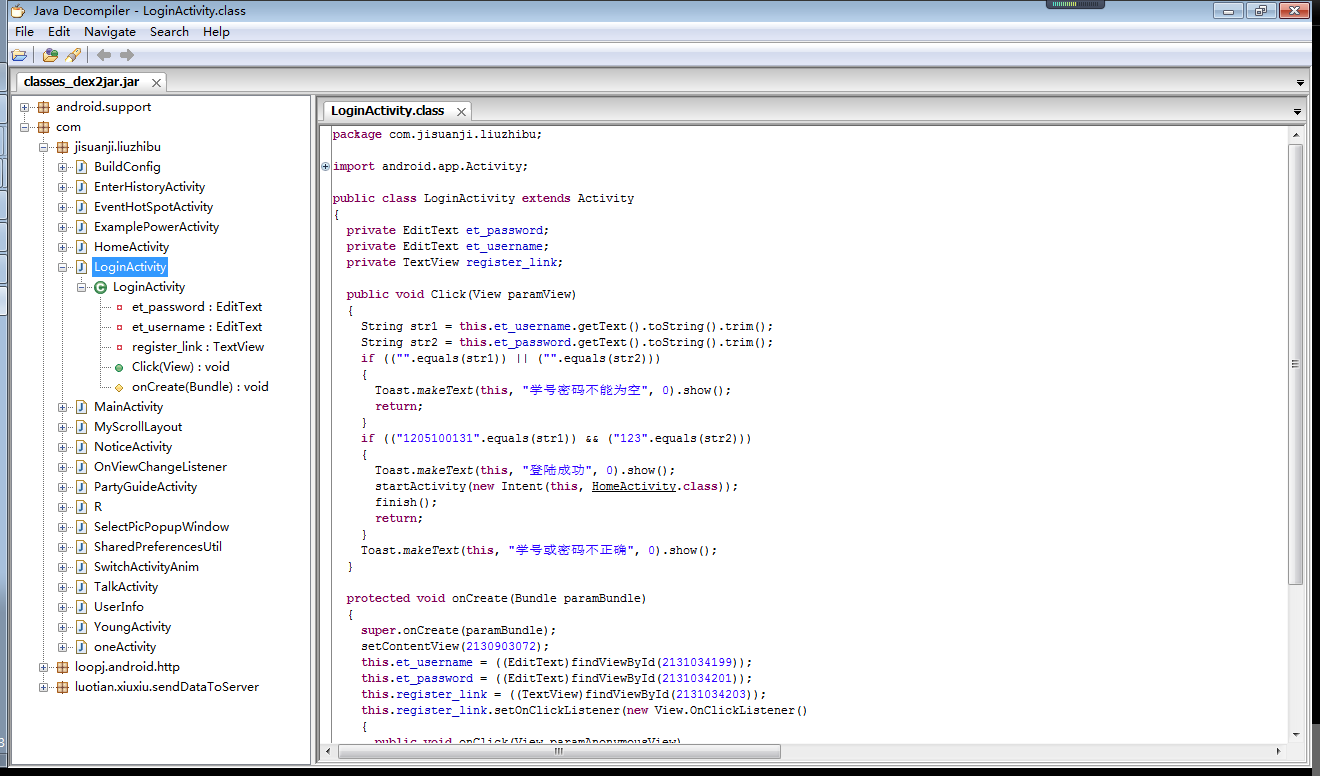
Task: Click the register_link red field icon
Action: 119,347
